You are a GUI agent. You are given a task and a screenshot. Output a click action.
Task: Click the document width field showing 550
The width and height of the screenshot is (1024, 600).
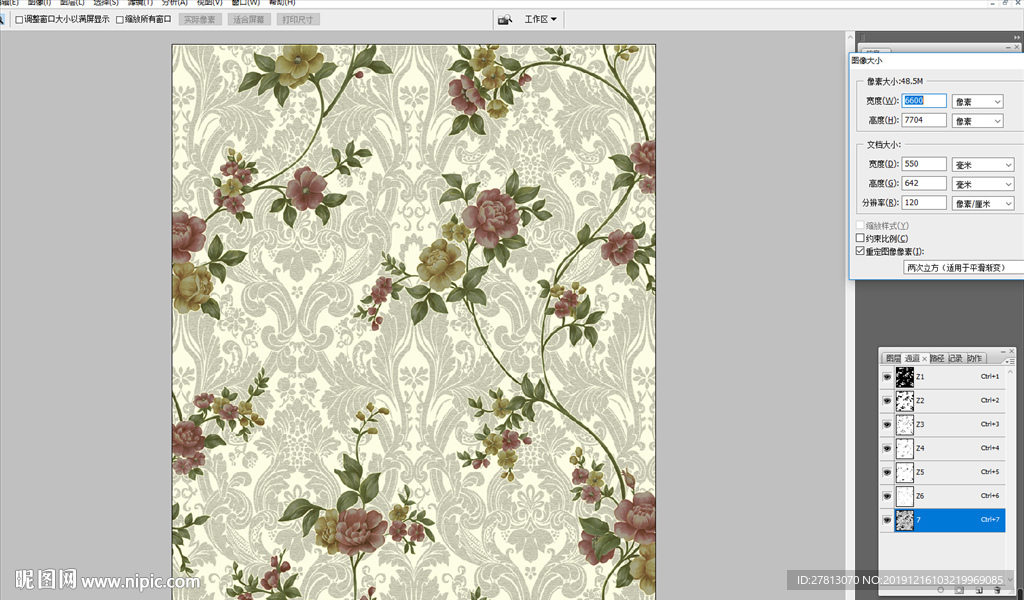pyautogui.click(x=924, y=164)
